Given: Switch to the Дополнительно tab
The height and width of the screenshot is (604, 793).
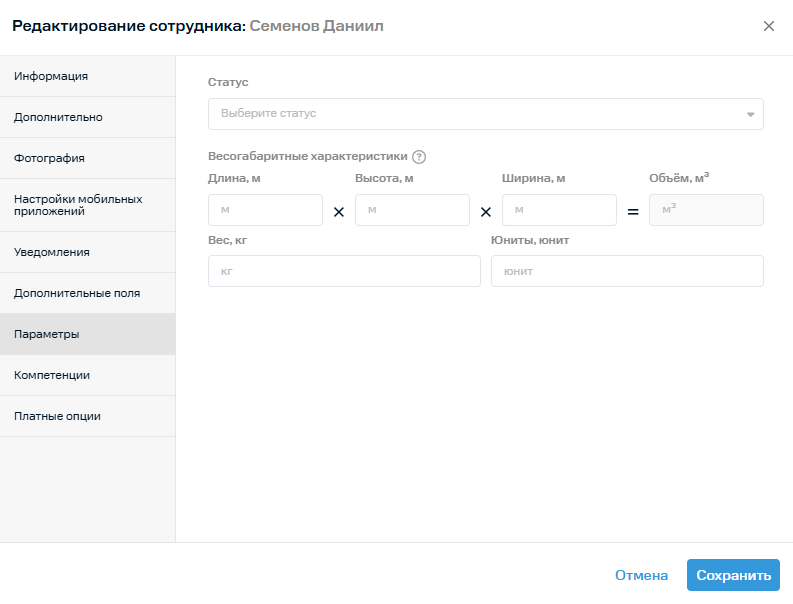Looking at the screenshot, I should (87, 117).
